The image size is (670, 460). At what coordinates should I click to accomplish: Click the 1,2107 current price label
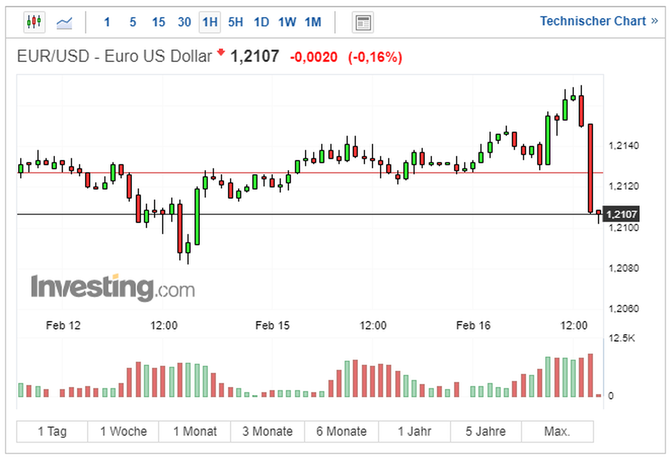621,214
